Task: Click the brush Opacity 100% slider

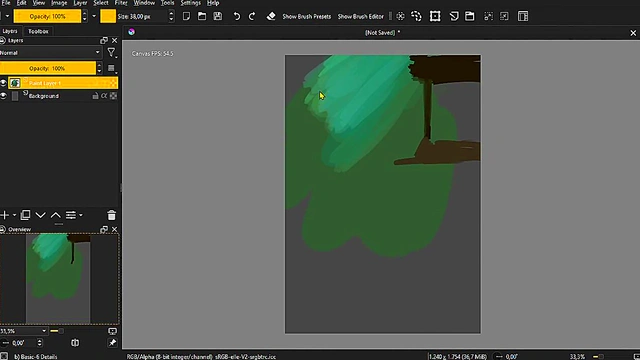Action: tap(47, 16)
